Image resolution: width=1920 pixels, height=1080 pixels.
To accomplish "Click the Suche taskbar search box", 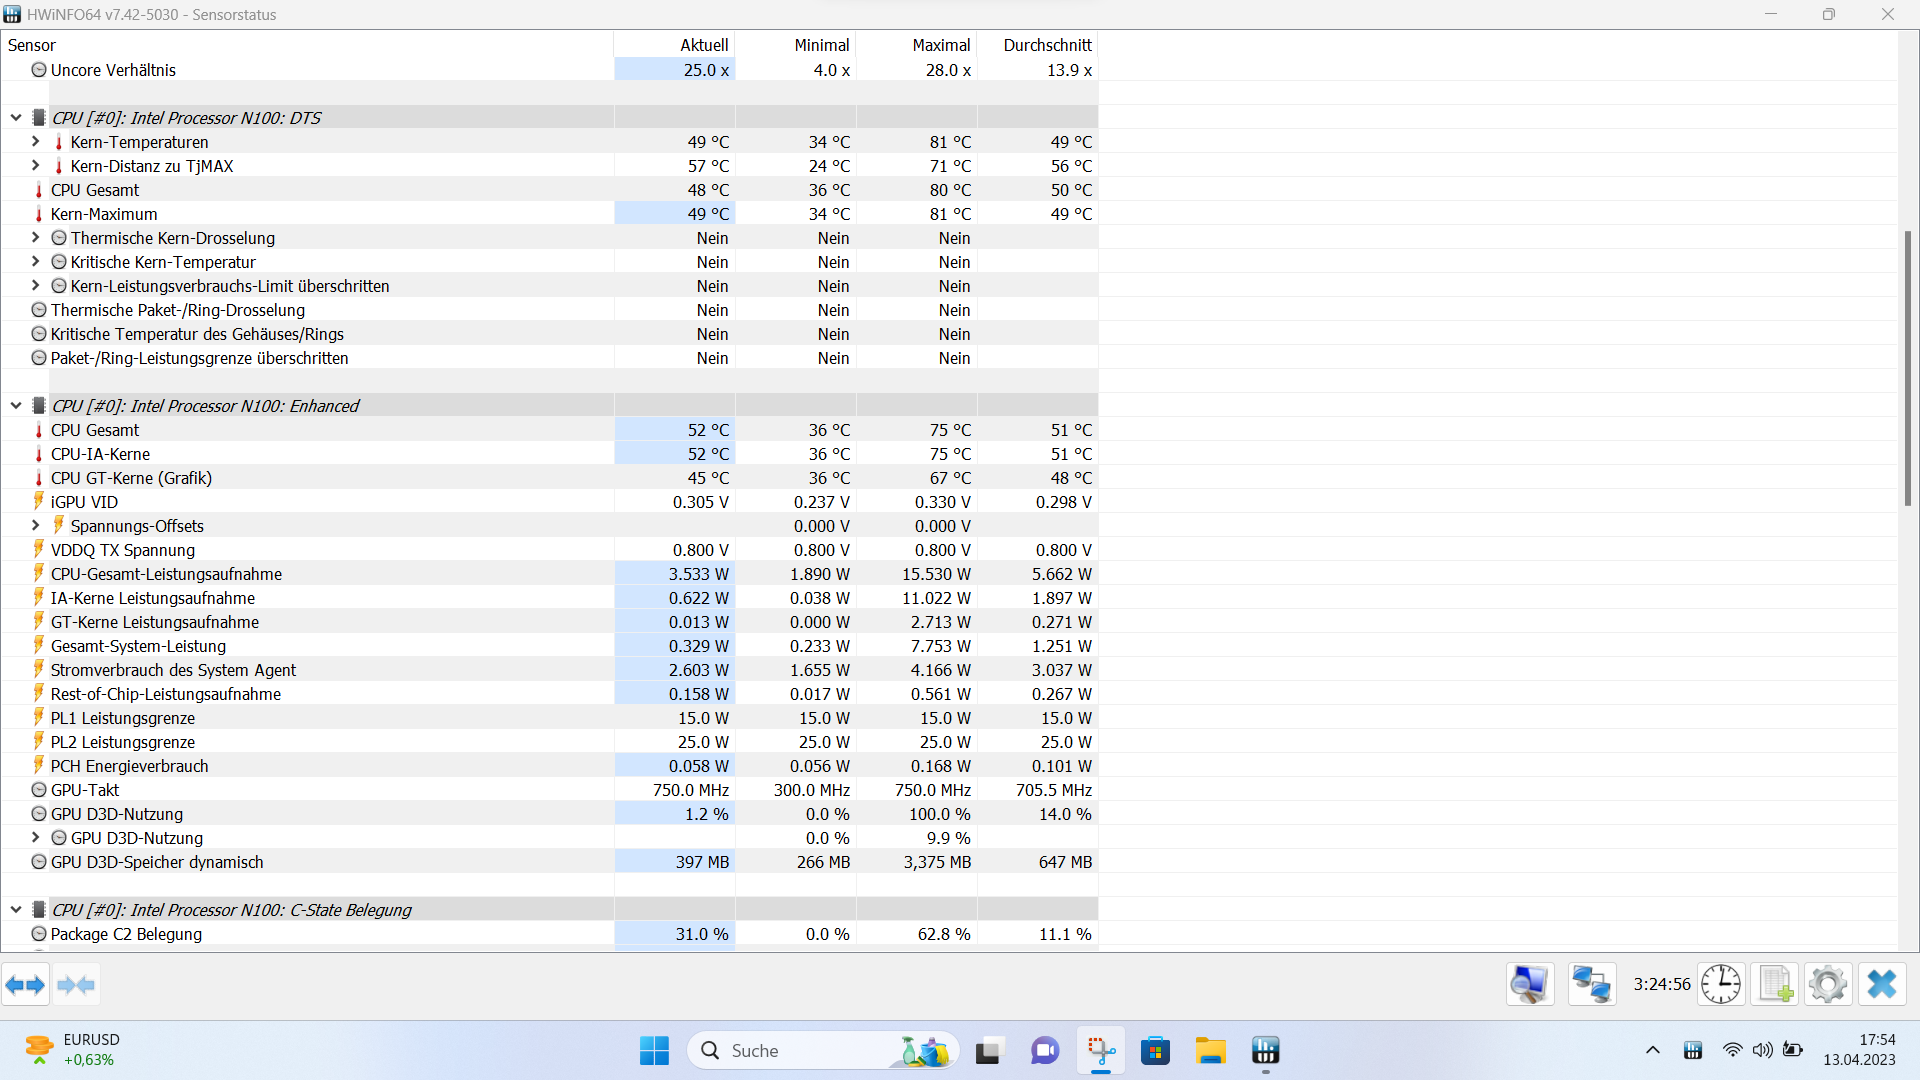I will 823,1051.
